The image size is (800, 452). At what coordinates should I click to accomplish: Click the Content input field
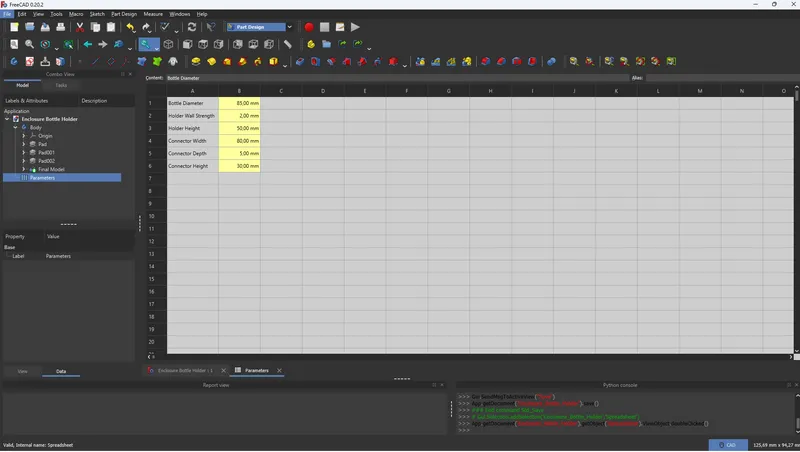(397, 78)
